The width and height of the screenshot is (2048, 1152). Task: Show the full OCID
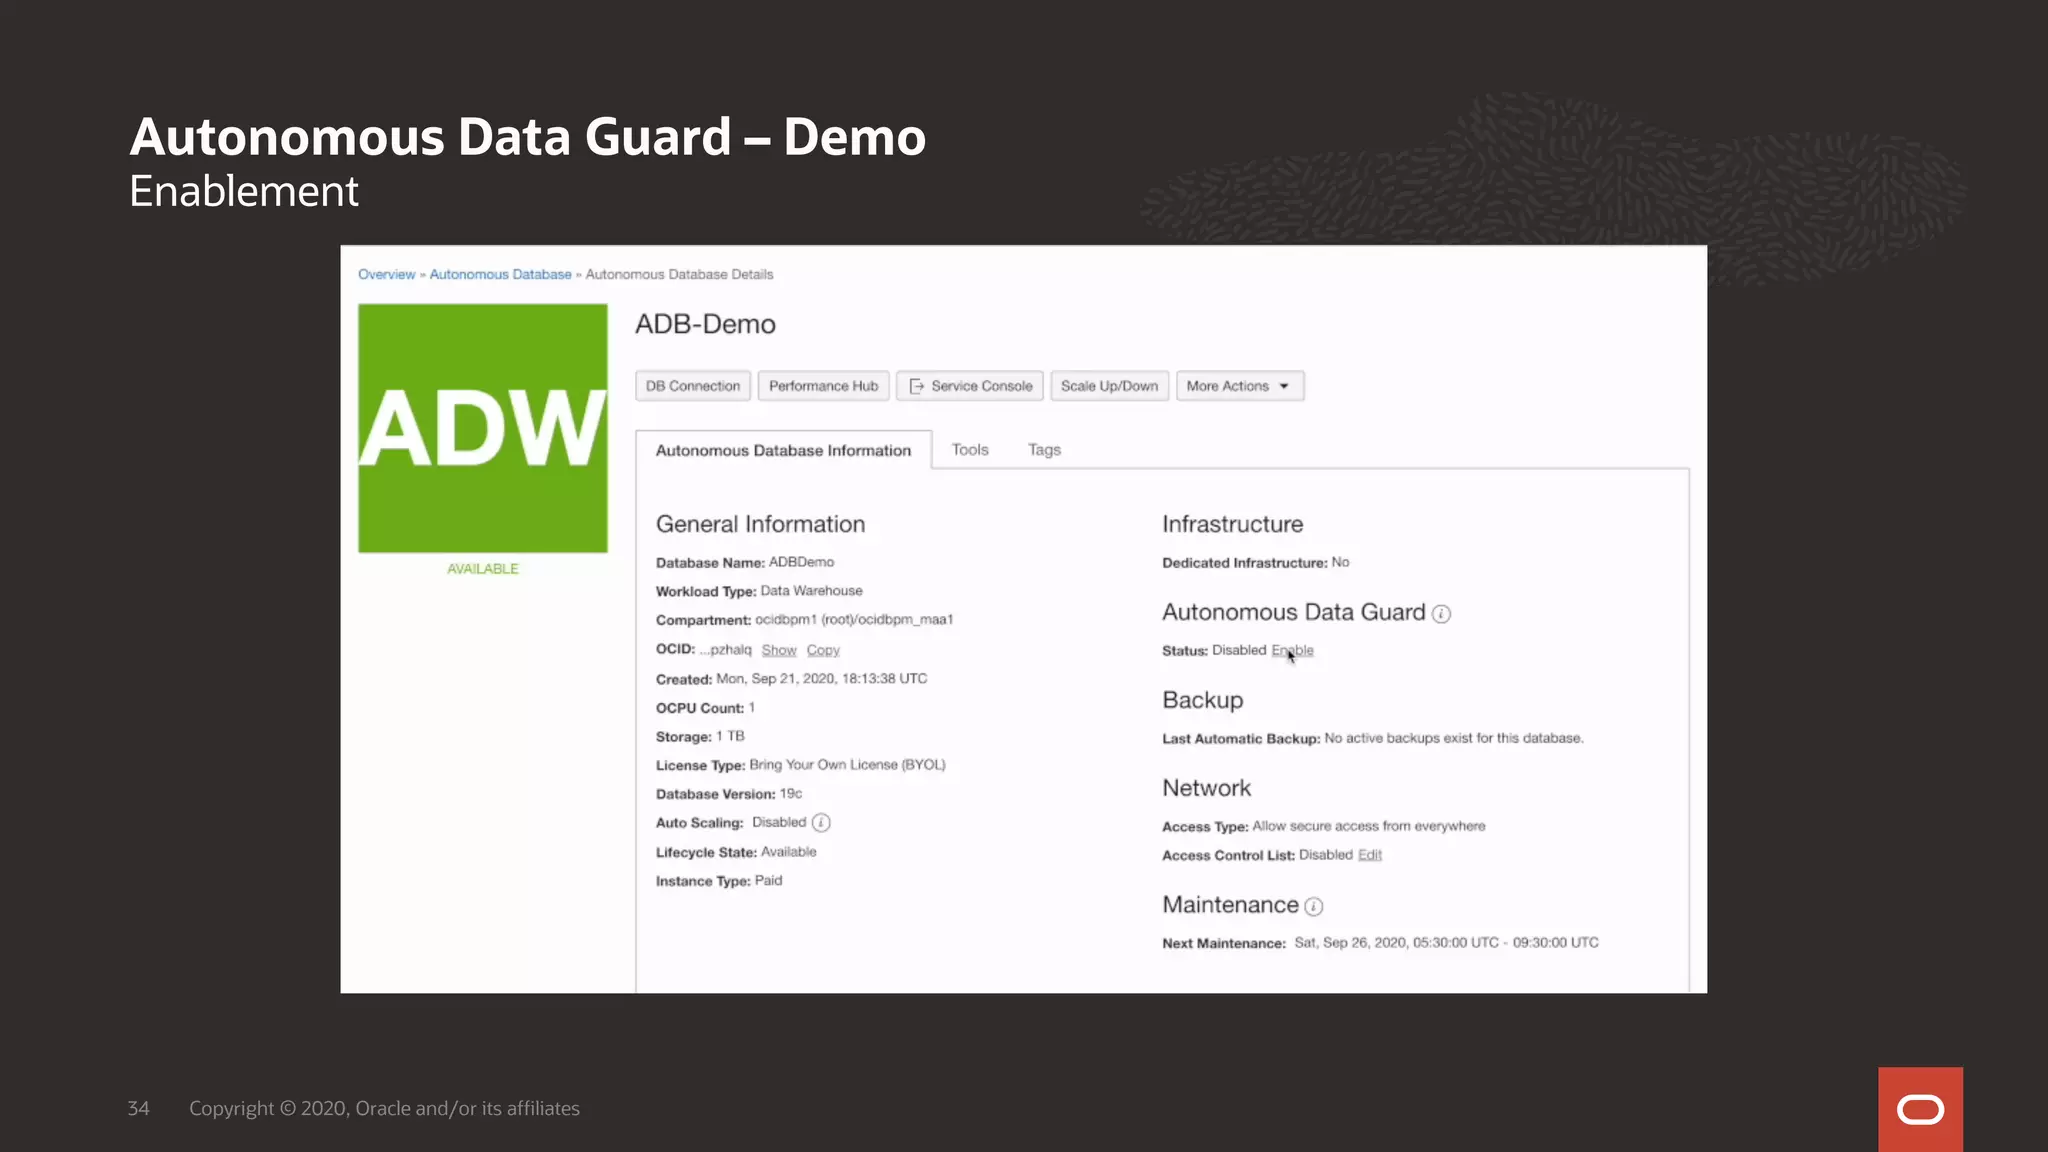click(779, 650)
